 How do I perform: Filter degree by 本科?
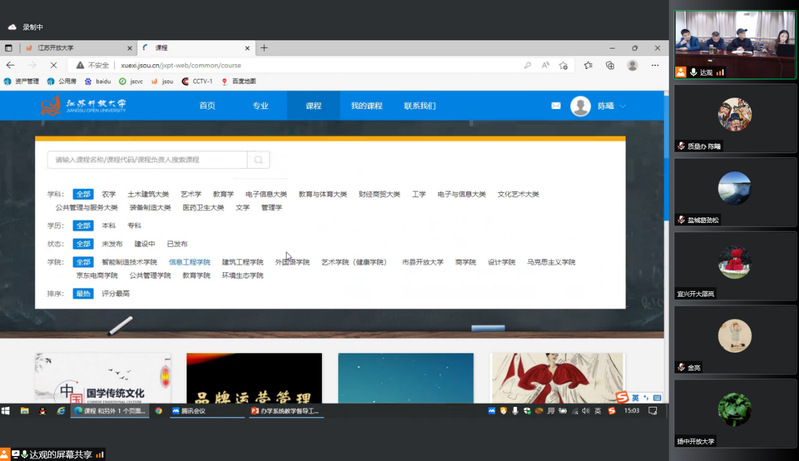(x=109, y=226)
